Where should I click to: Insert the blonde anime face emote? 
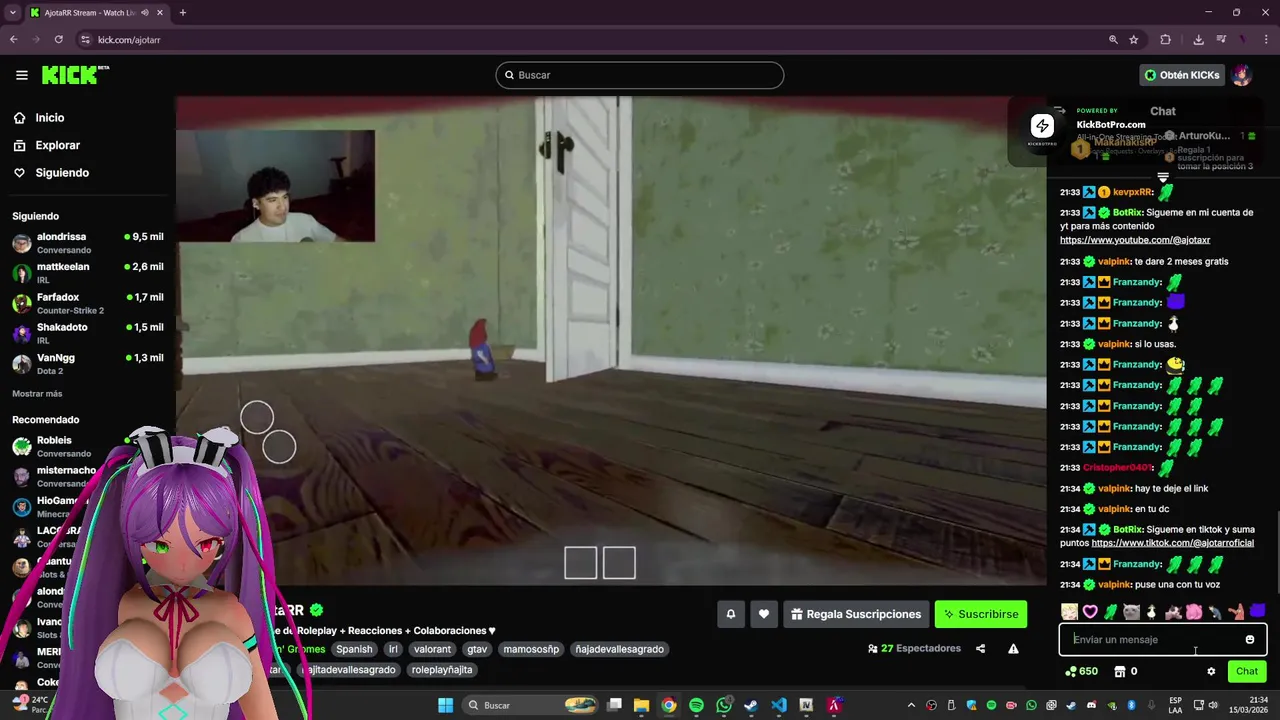1070,612
